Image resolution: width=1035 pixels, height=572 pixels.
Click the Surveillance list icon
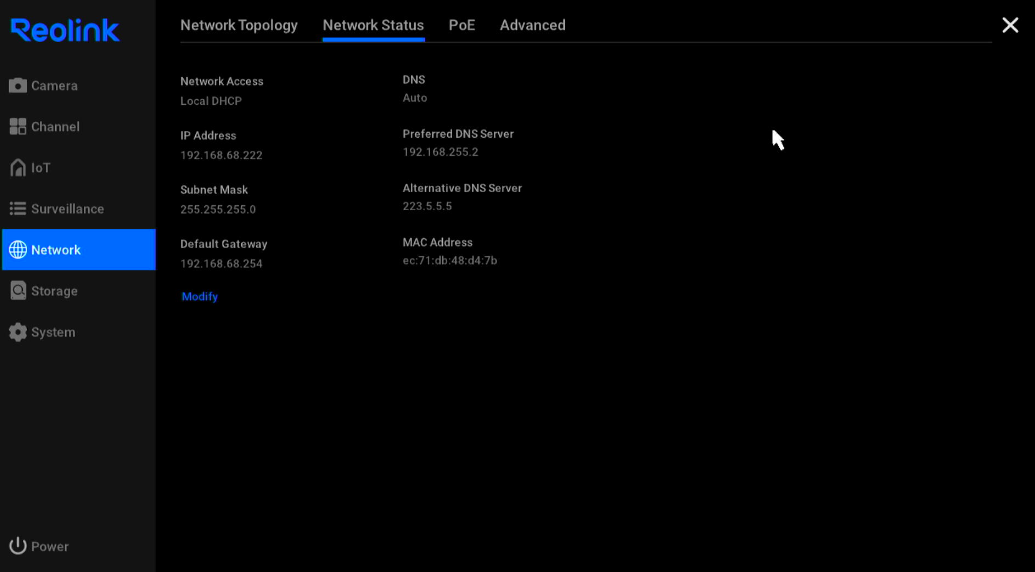[x=18, y=208]
